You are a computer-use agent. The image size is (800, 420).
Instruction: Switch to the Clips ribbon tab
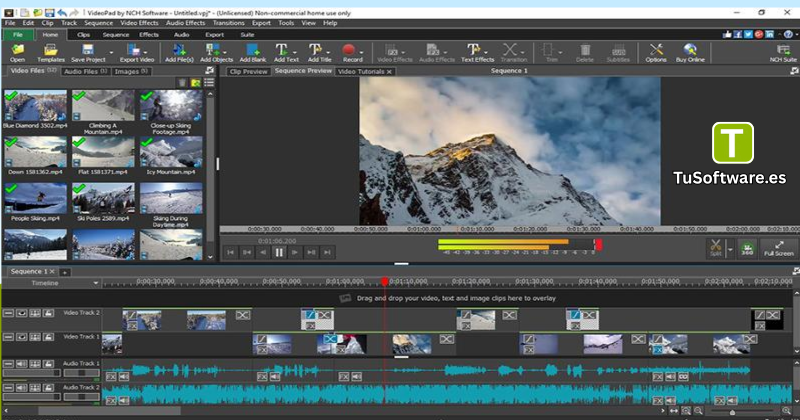pos(83,35)
